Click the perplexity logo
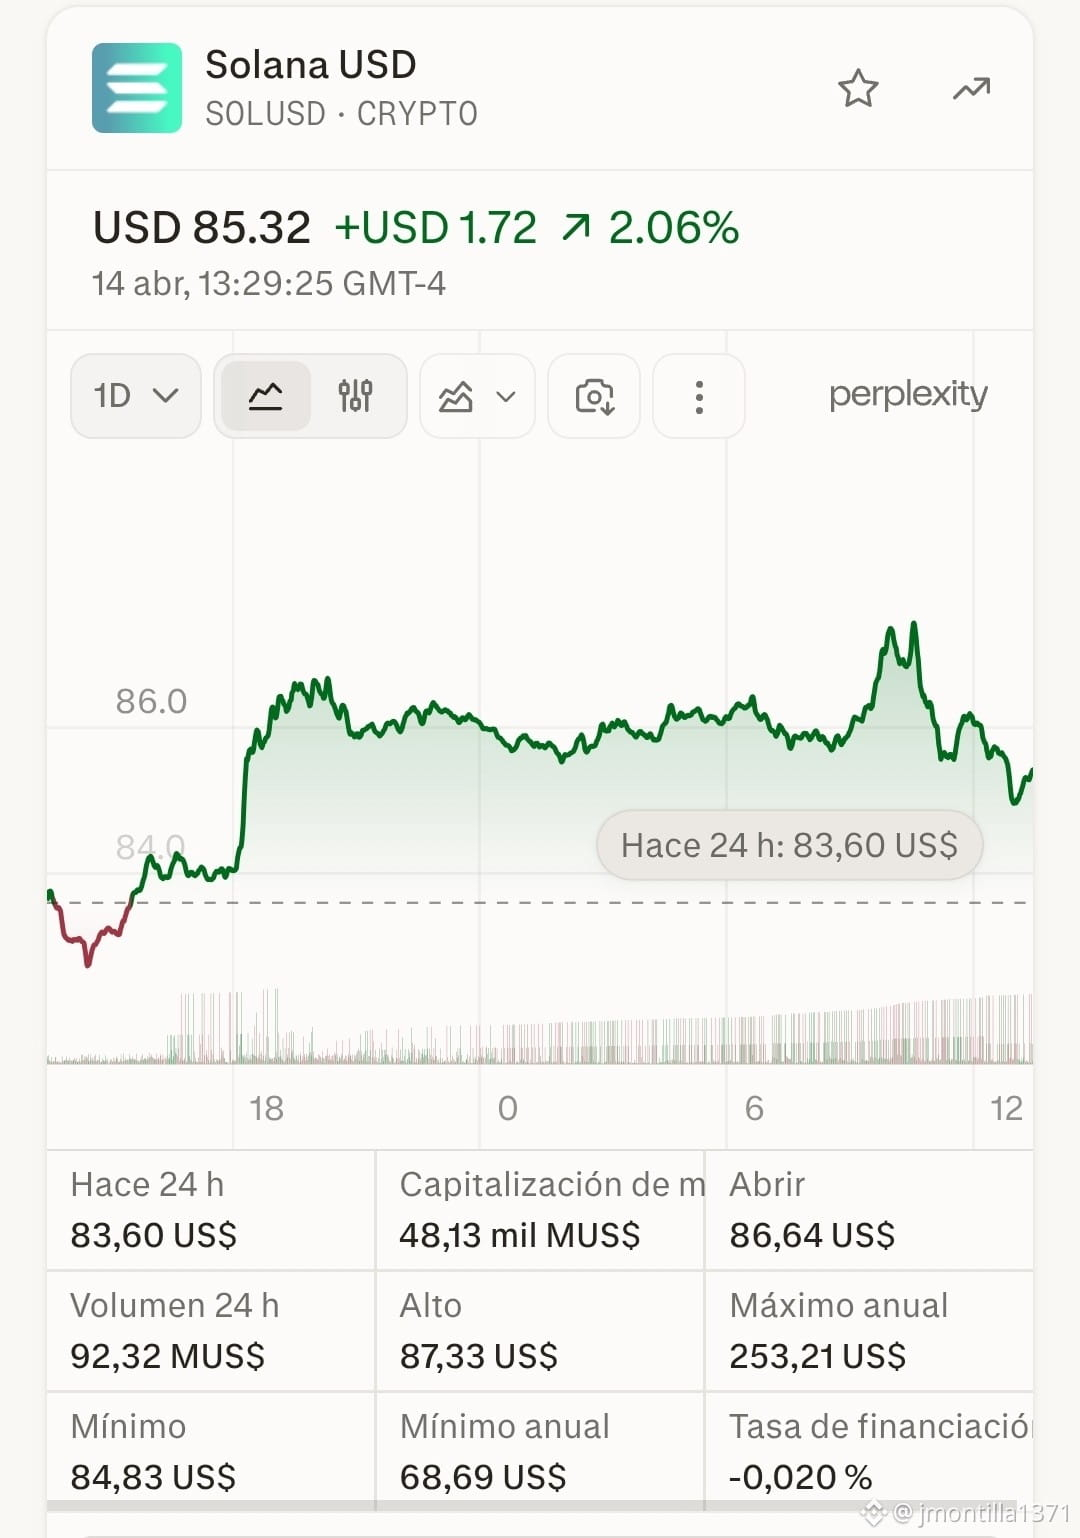Screen dimensions: 1080x1538 [908, 394]
